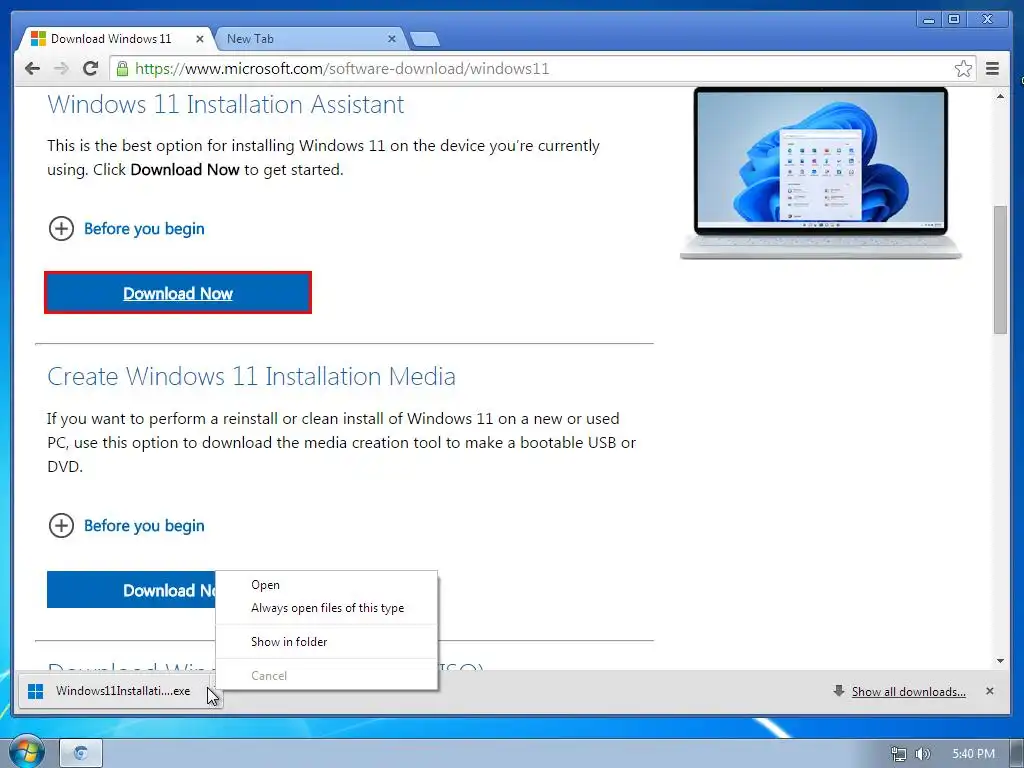Click the 5:40 PM taskbar clock
1024x768 pixels.
tap(973, 754)
